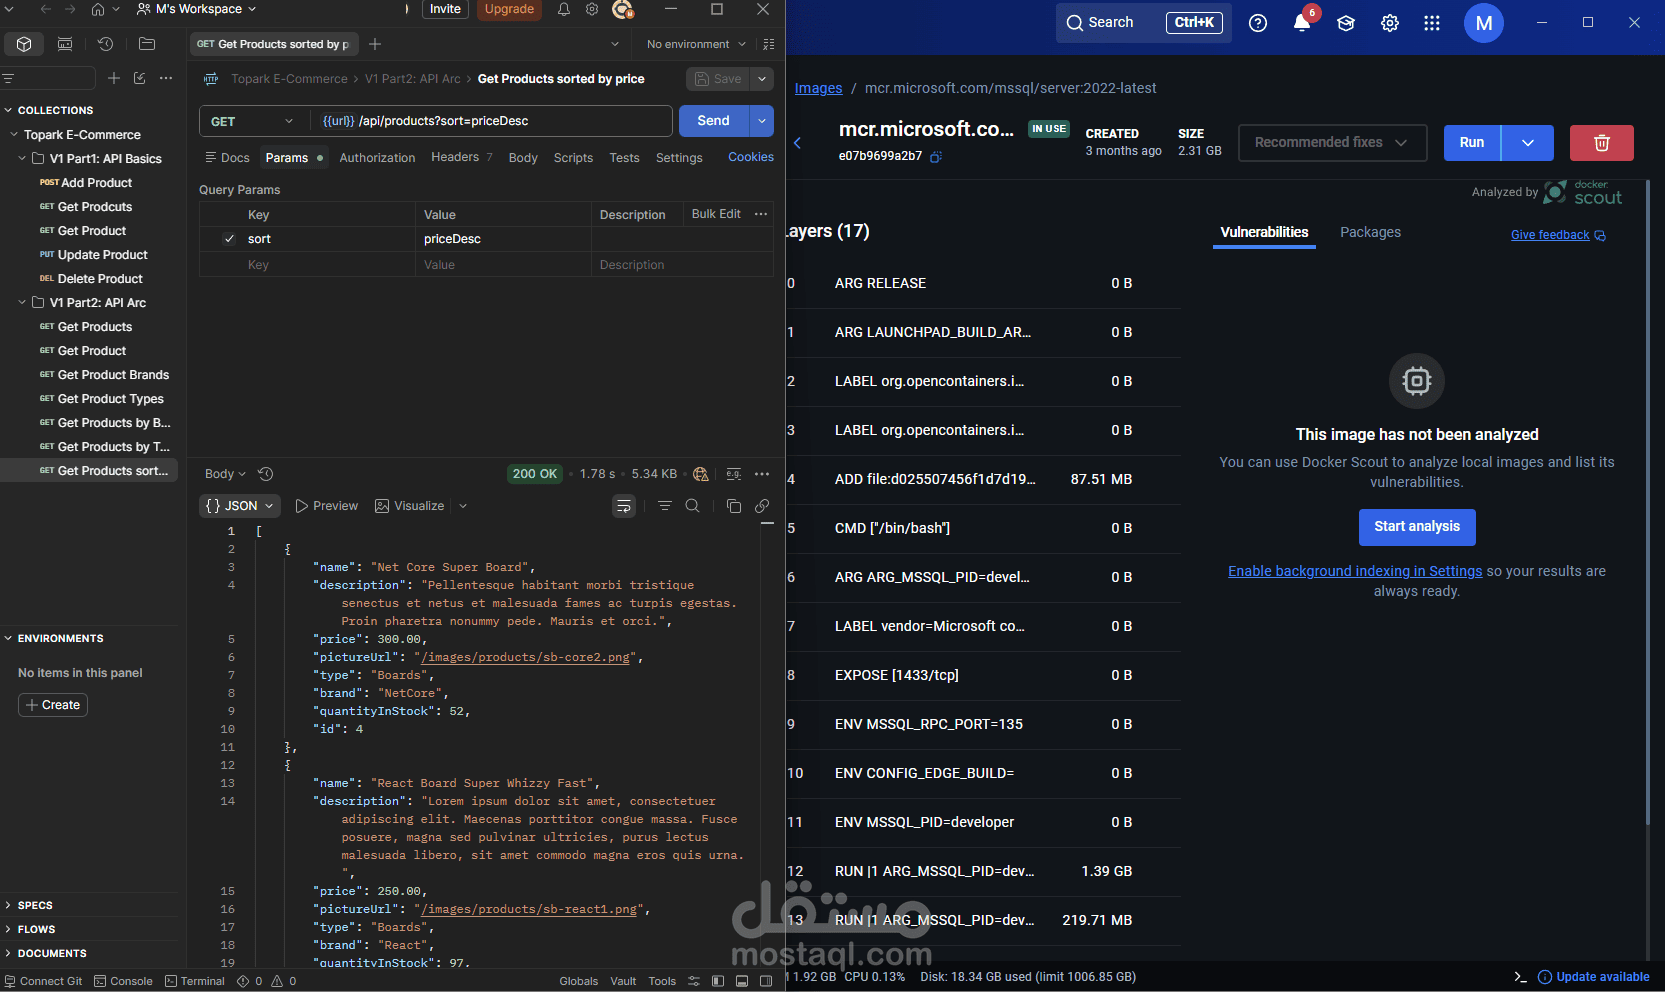Open the Docker terminal icon in status bar
Viewport: 1665px width, 992px height.
click(x=1520, y=977)
